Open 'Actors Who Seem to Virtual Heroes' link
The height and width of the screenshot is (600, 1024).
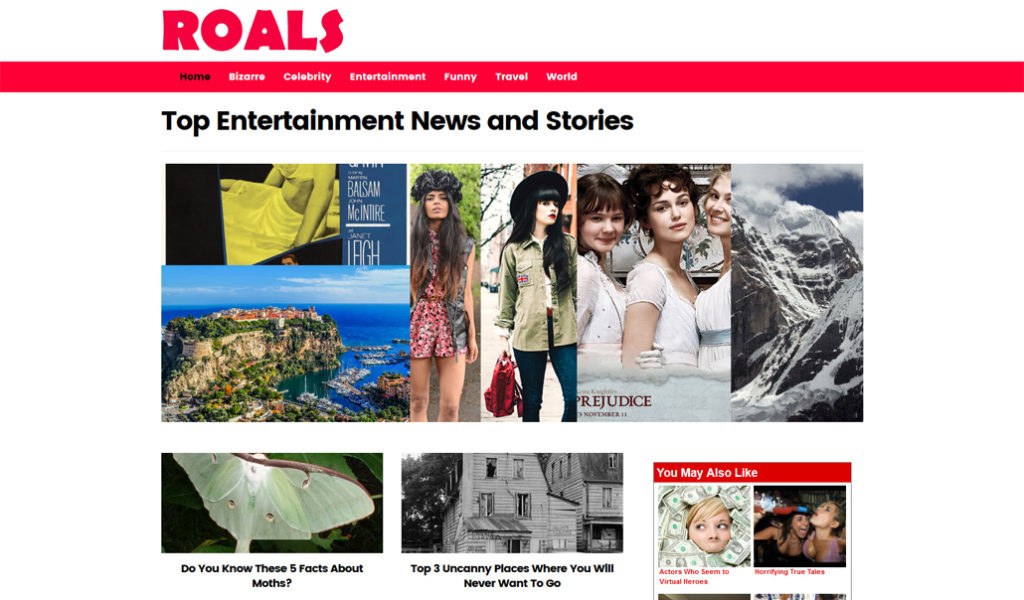tap(694, 576)
